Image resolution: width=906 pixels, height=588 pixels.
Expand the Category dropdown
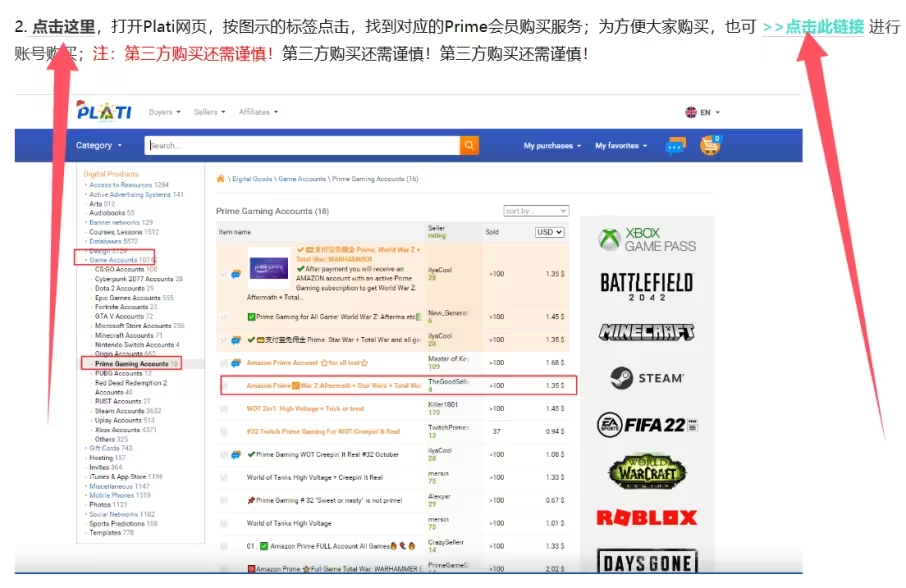(x=99, y=146)
